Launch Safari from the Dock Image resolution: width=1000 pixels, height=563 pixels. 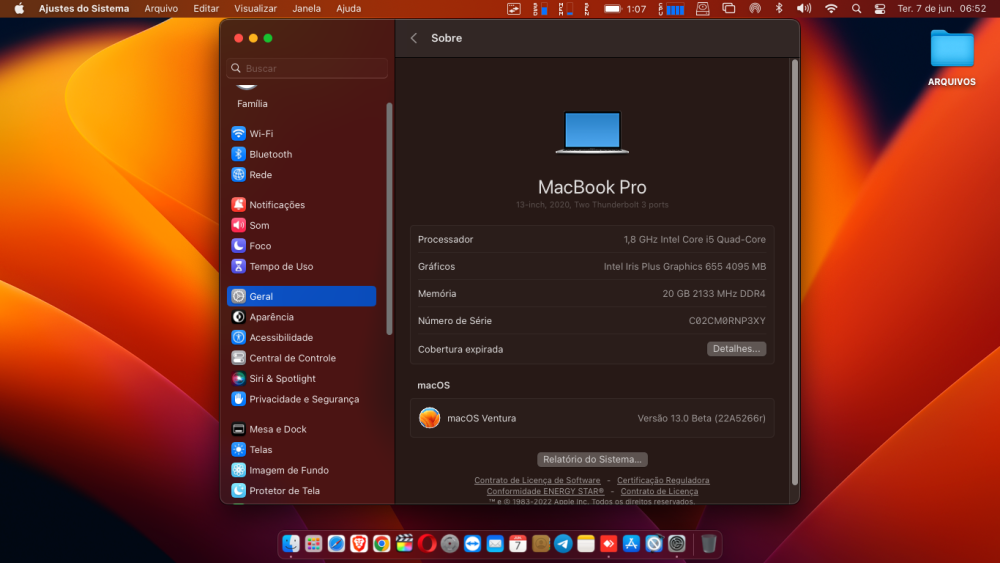tap(336, 543)
